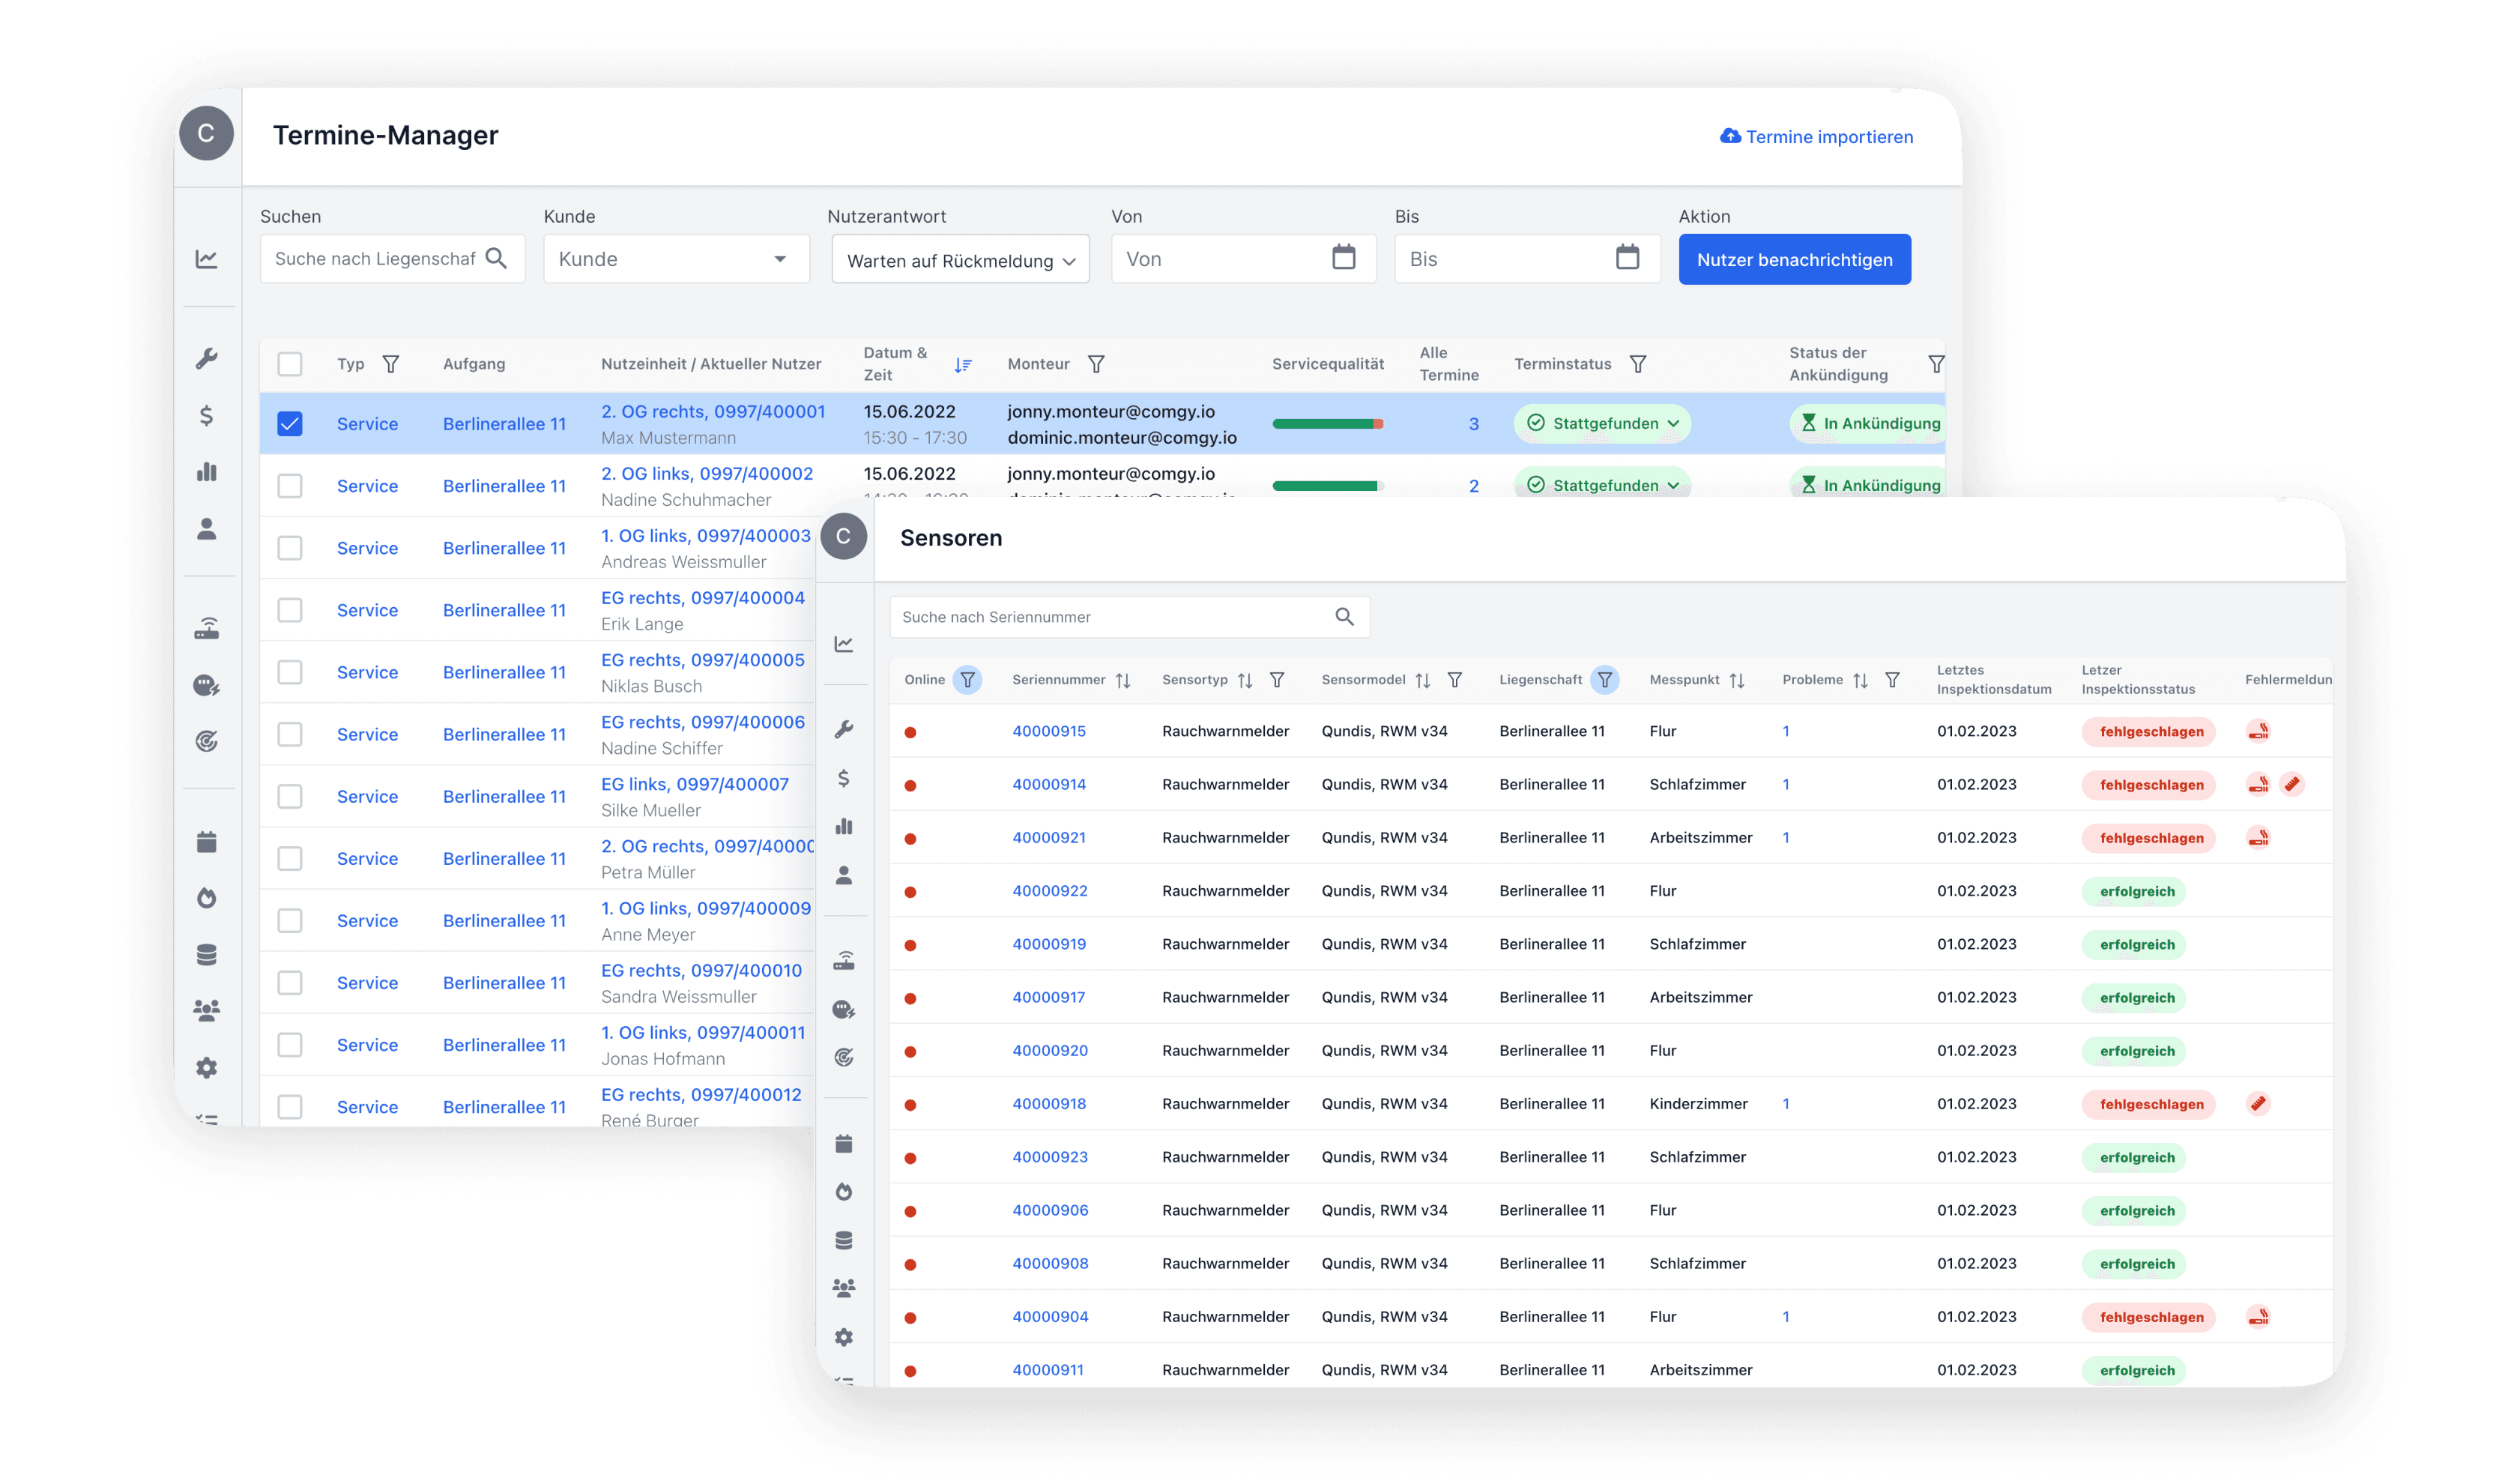Click the wrench icon in the Termine-Manager sidebar
The height and width of the screenshot is (1475, 2520).
(x=206, y=359)
